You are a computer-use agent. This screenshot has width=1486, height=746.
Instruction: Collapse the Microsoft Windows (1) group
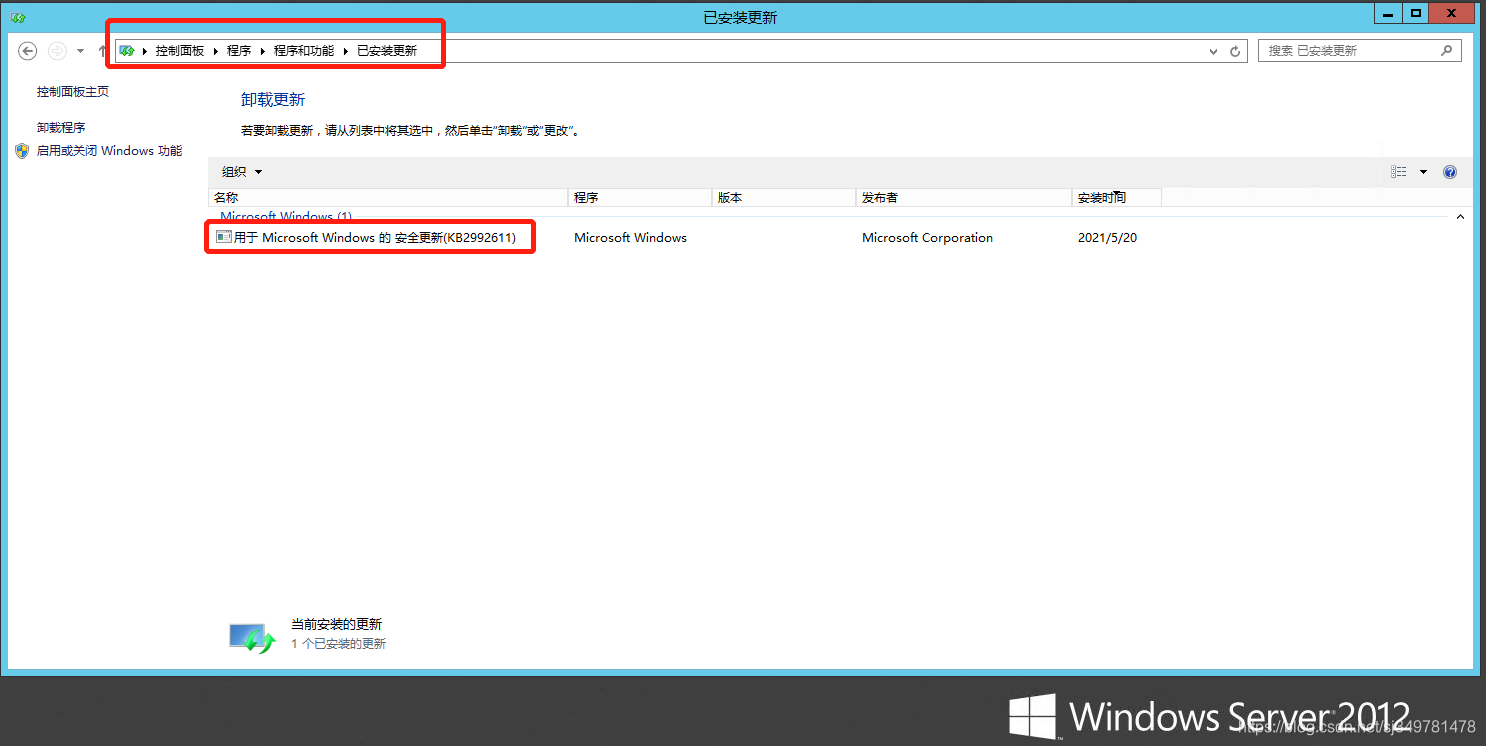[x=1460, y=217]
